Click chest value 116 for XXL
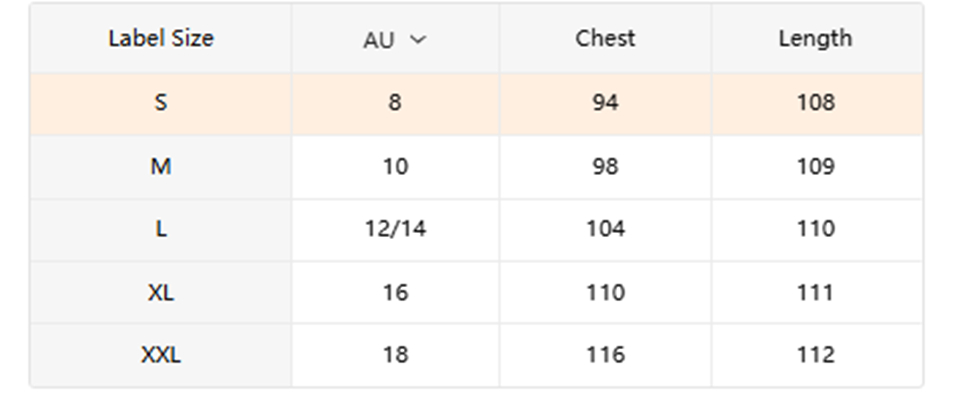 (x=605, y=356)
